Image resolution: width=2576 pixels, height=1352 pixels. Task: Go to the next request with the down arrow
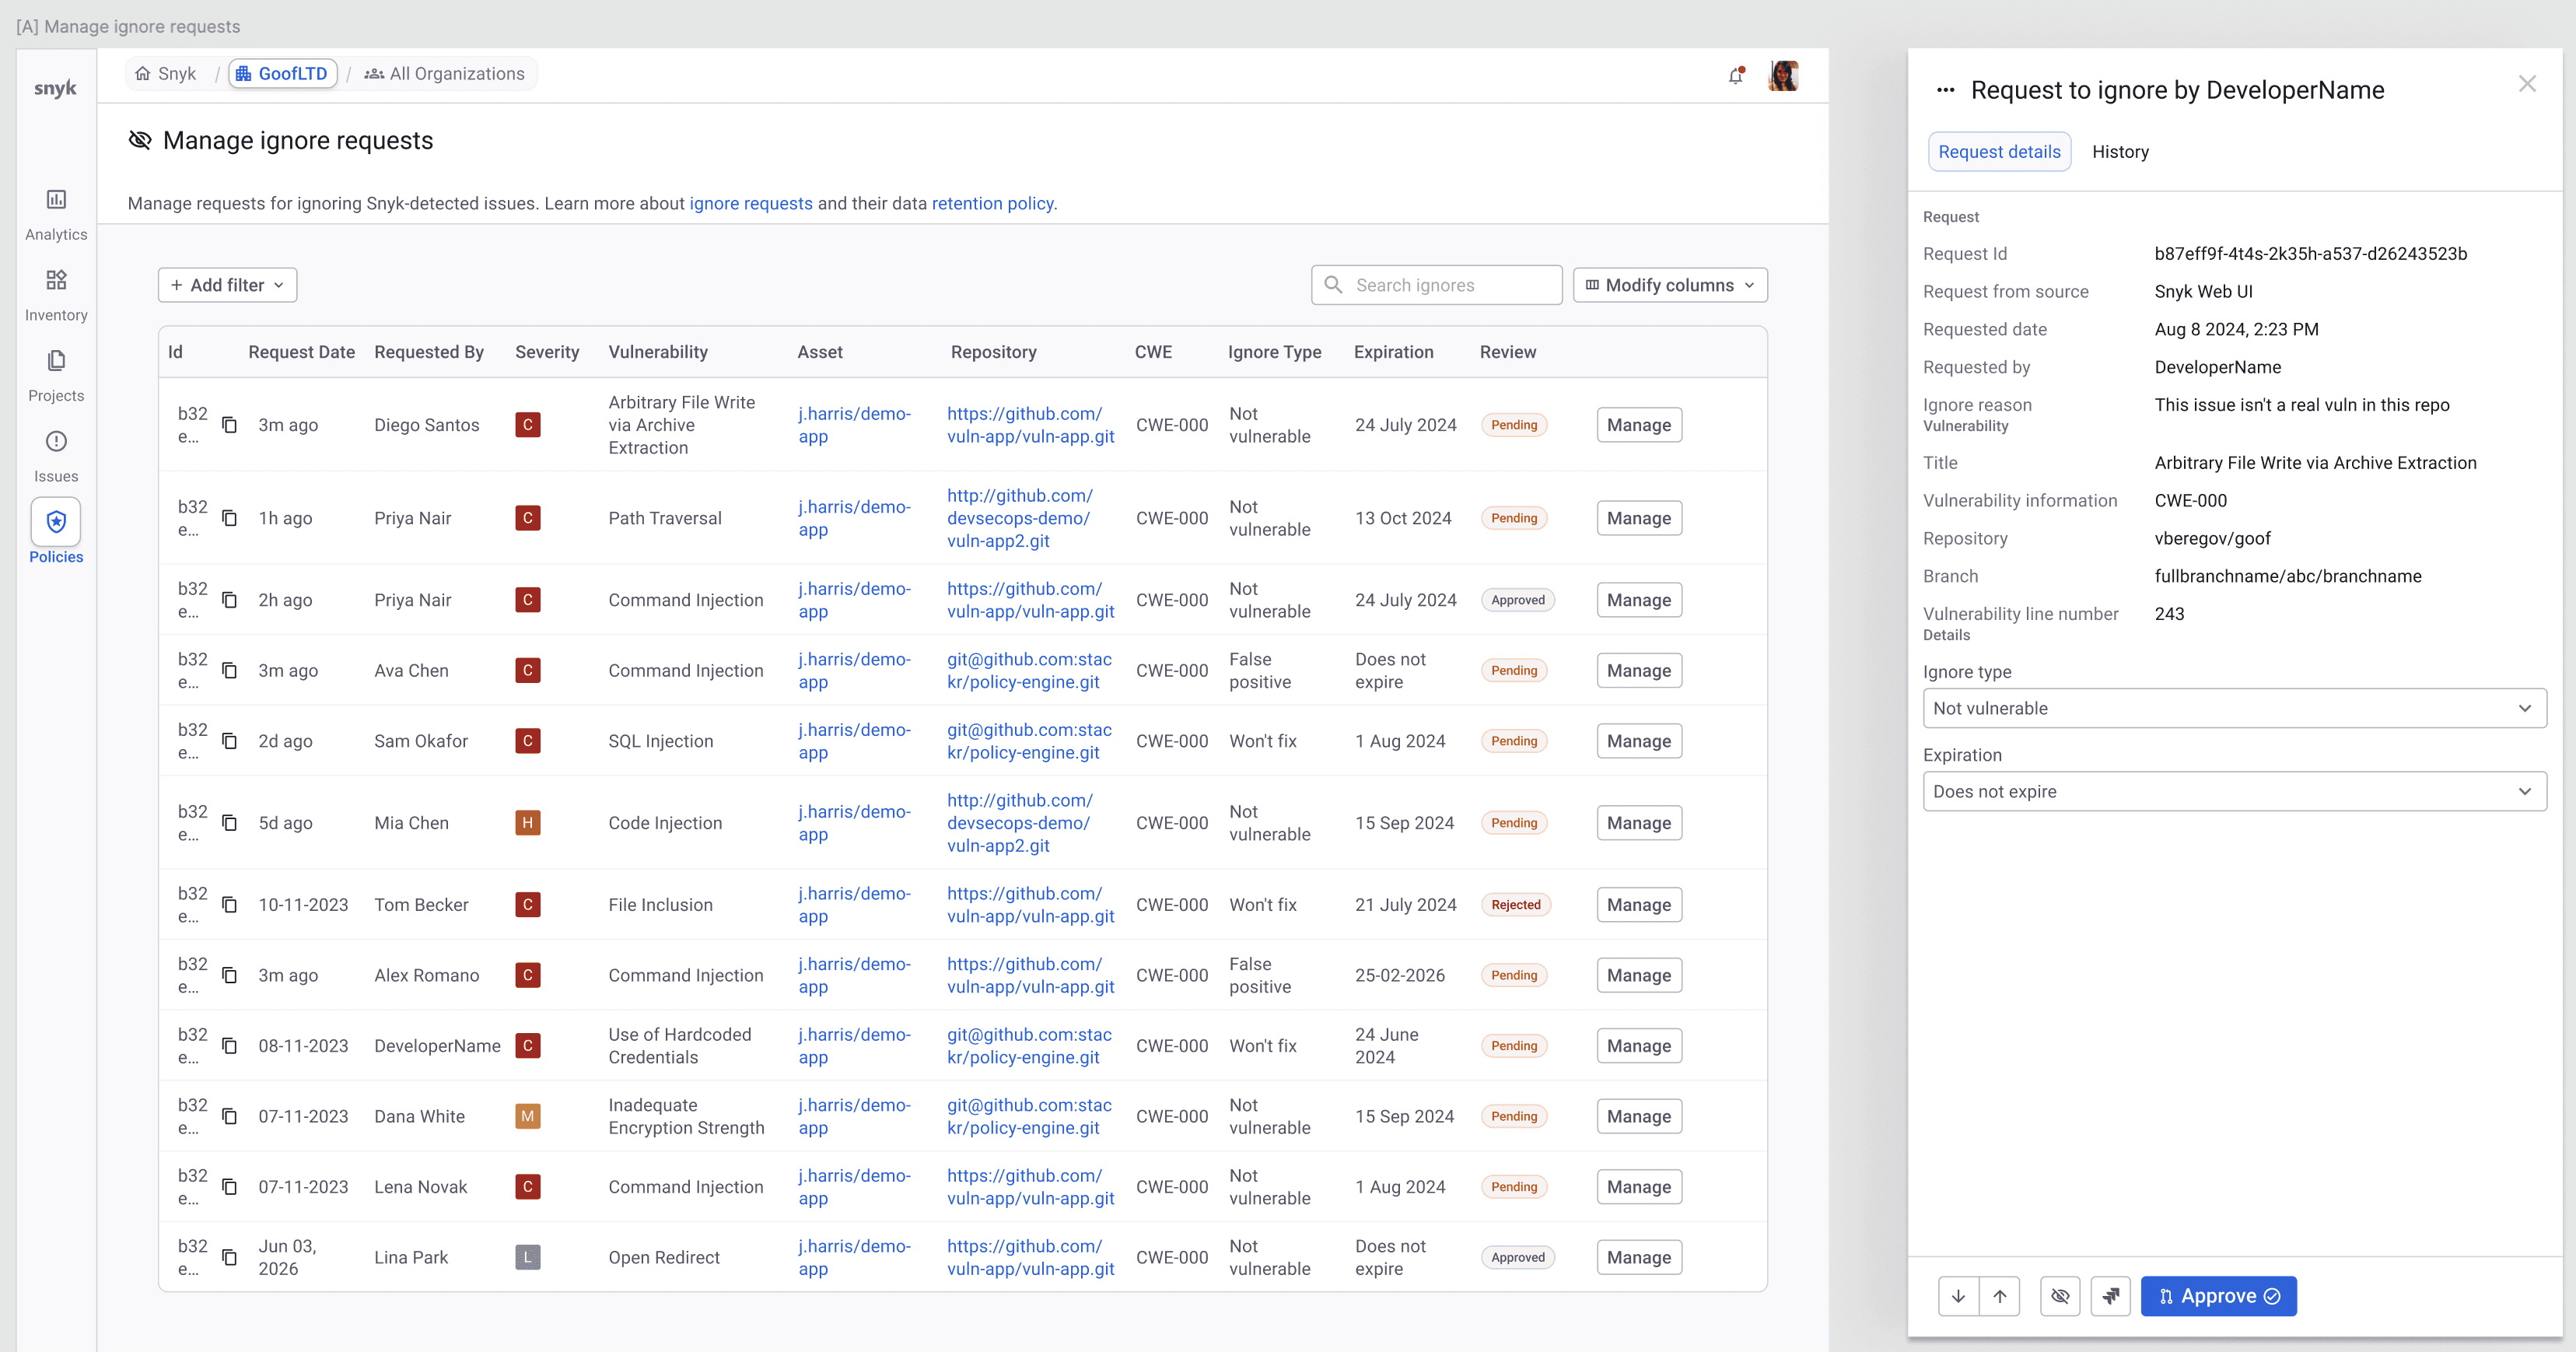[x=1958, y=1296]
